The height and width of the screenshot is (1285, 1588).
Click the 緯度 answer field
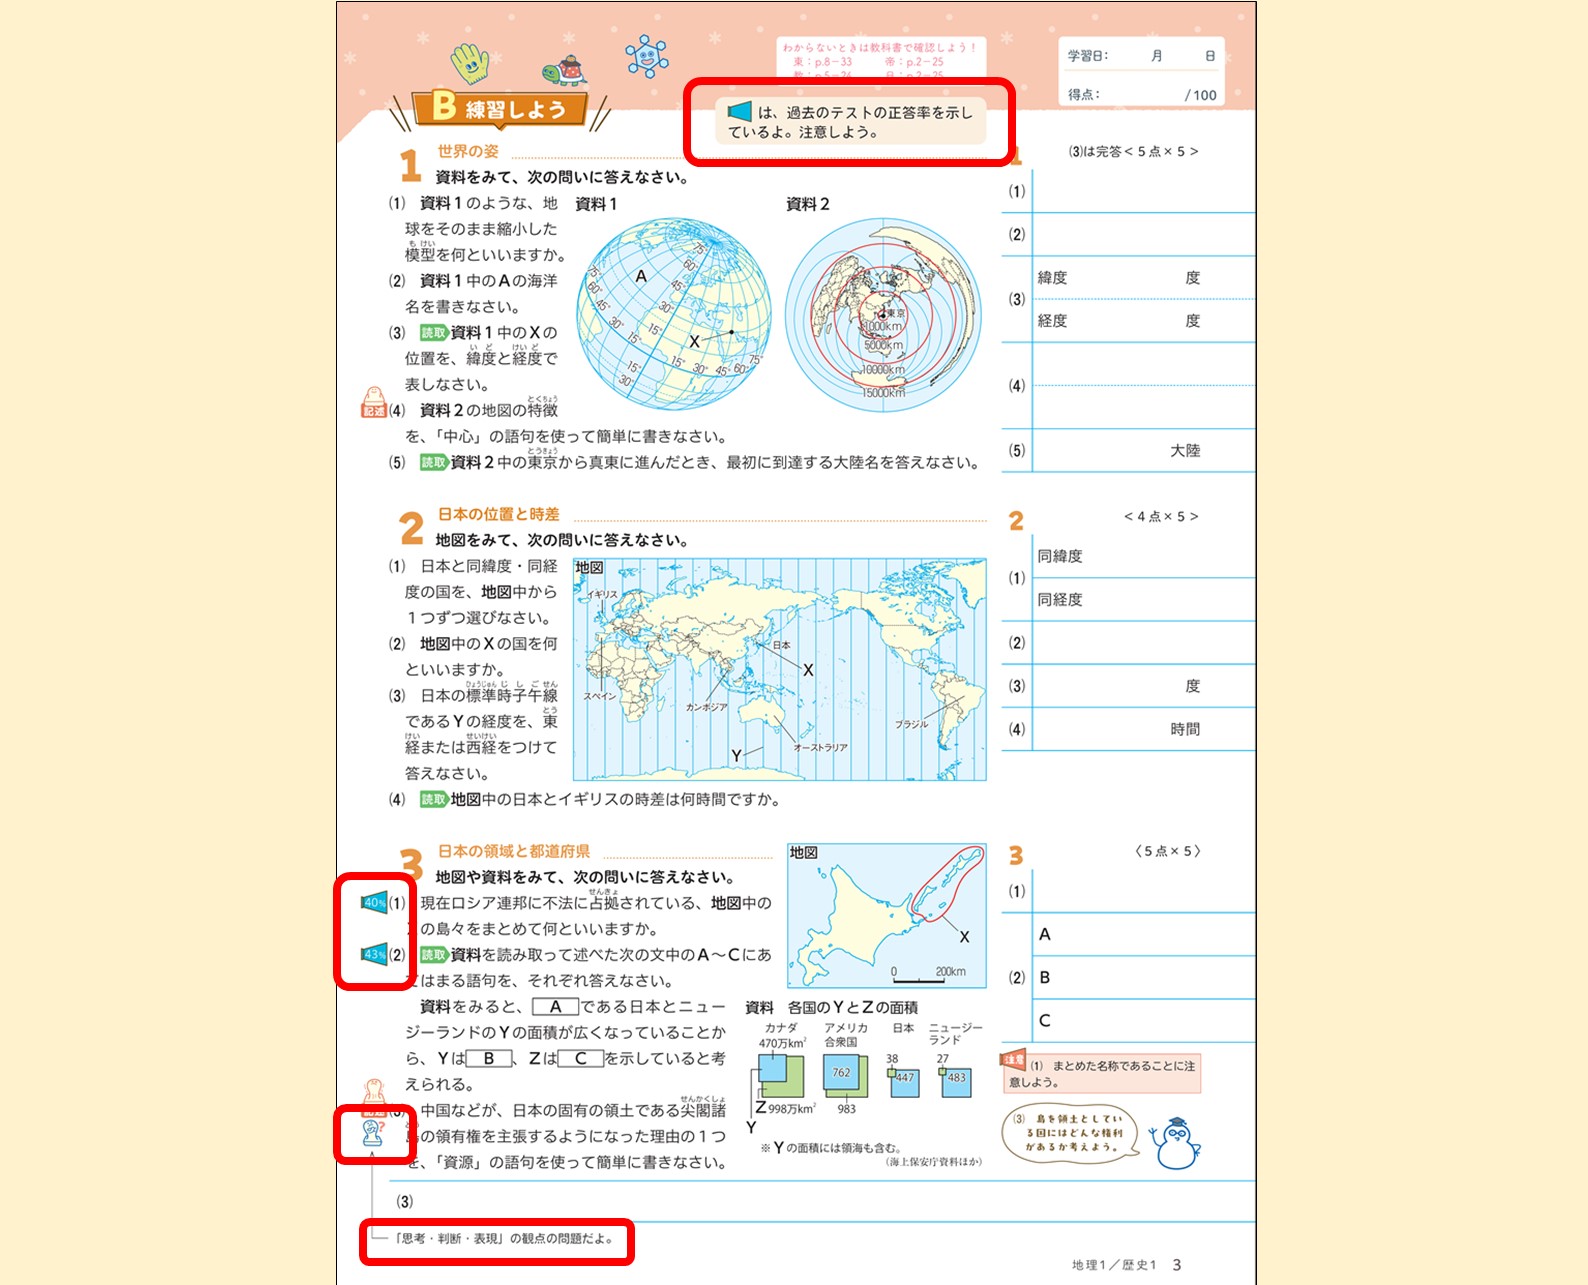pyautogui.click(x=1142, y=278)
